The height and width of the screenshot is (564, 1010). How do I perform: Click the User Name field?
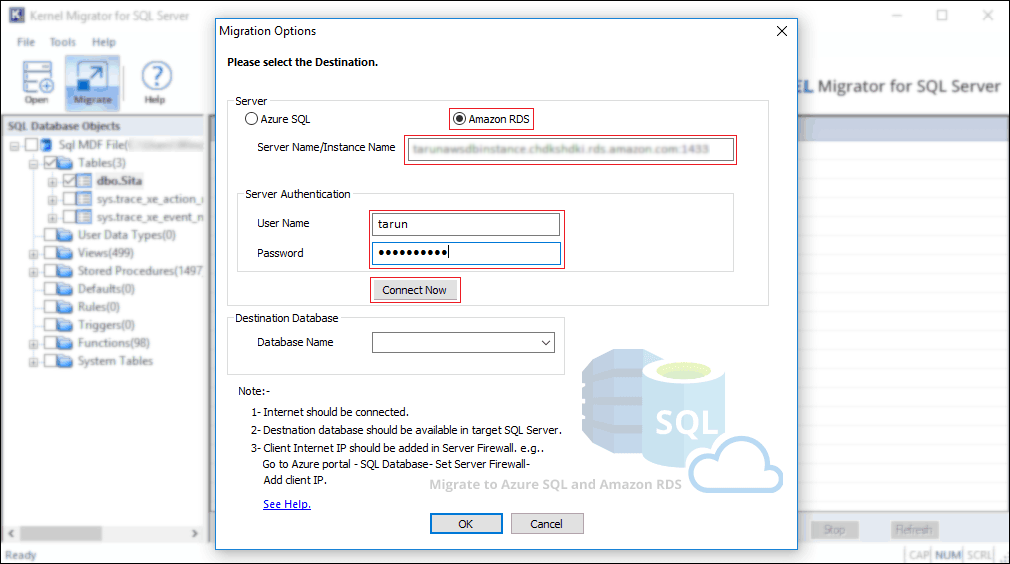(466, 224)
